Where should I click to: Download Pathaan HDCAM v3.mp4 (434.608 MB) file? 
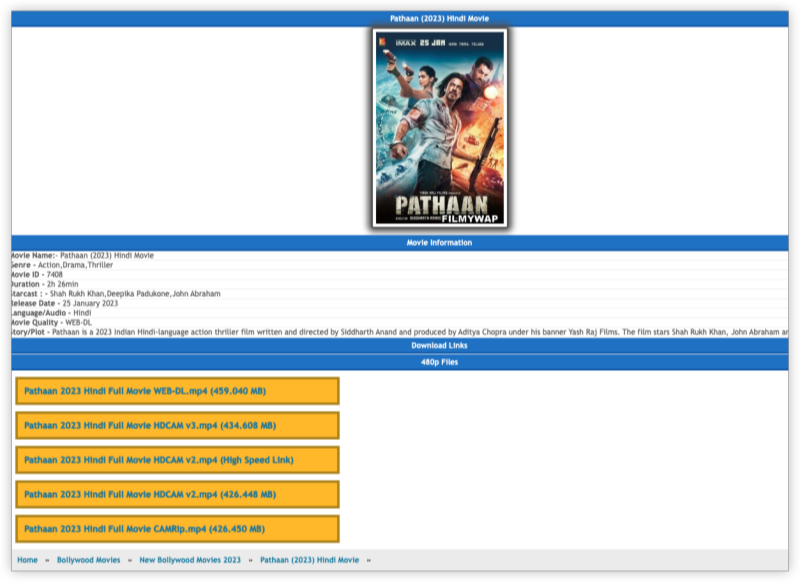177,425
